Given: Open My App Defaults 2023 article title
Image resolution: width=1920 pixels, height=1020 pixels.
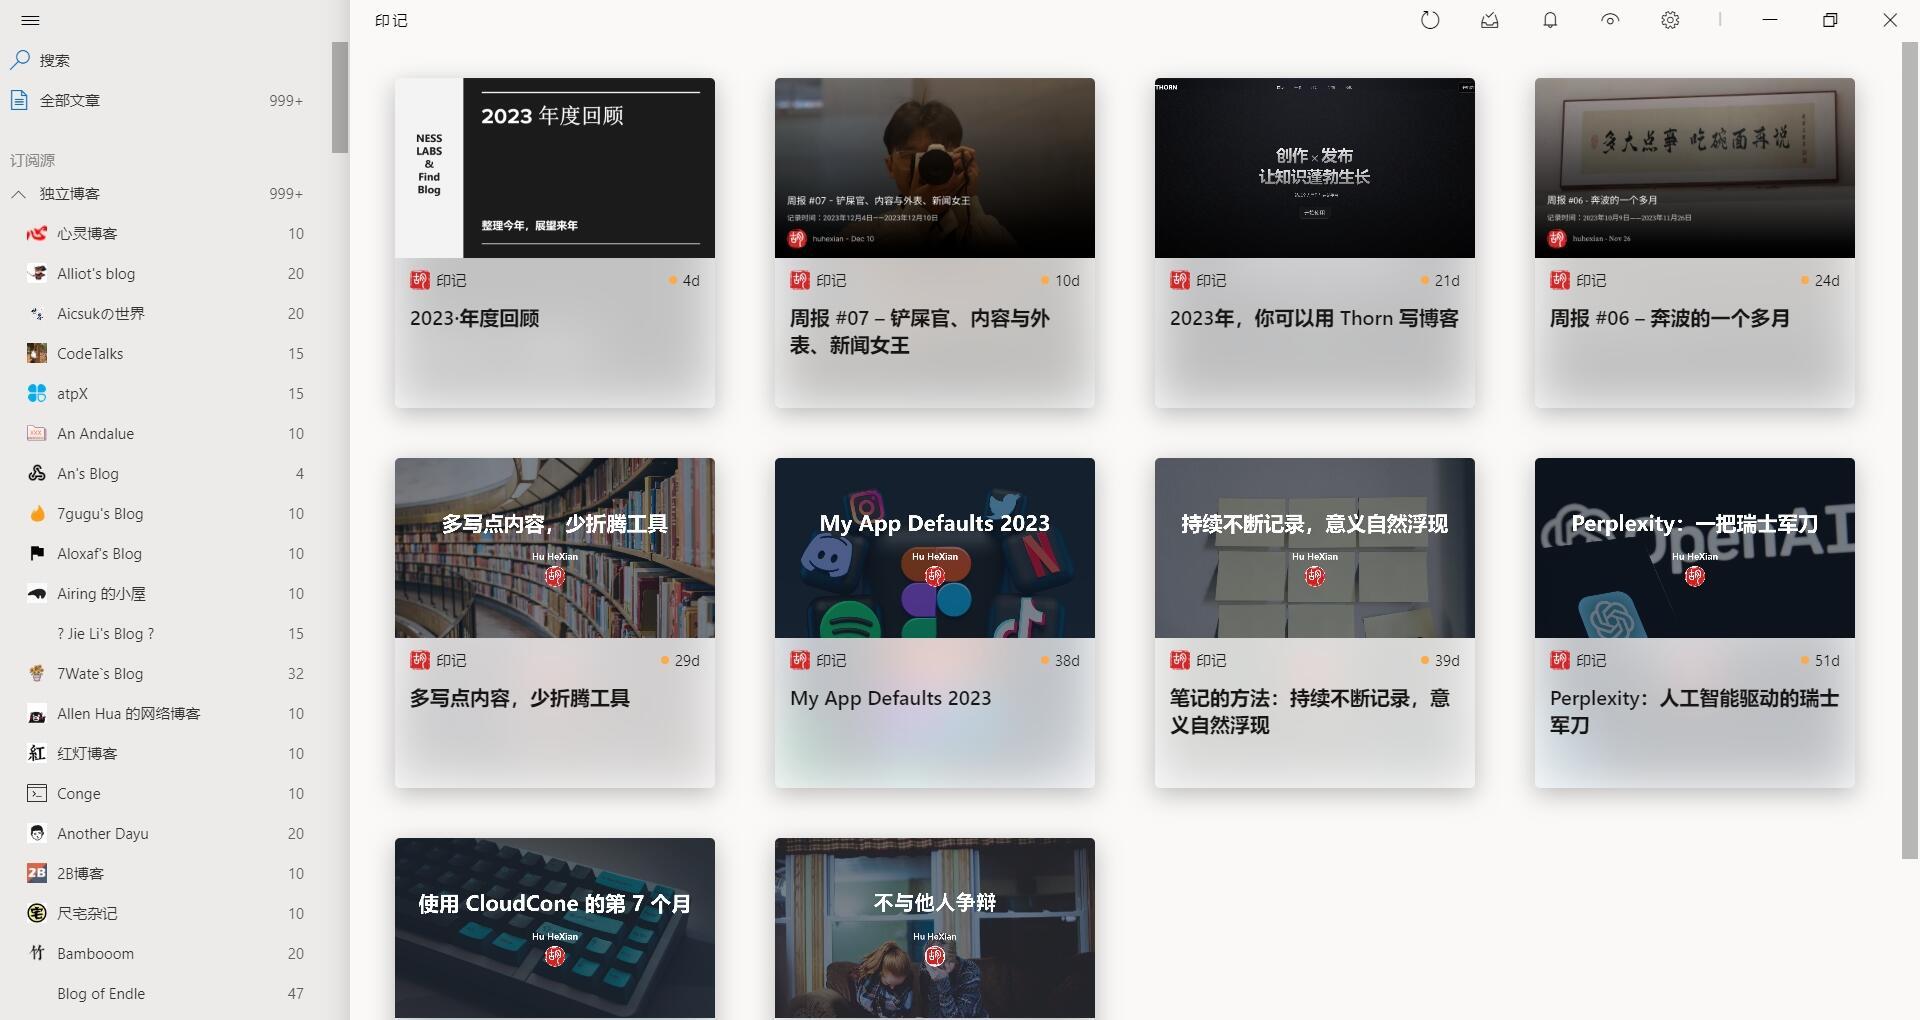Looking at the screenshot, I should click(890, 698).
